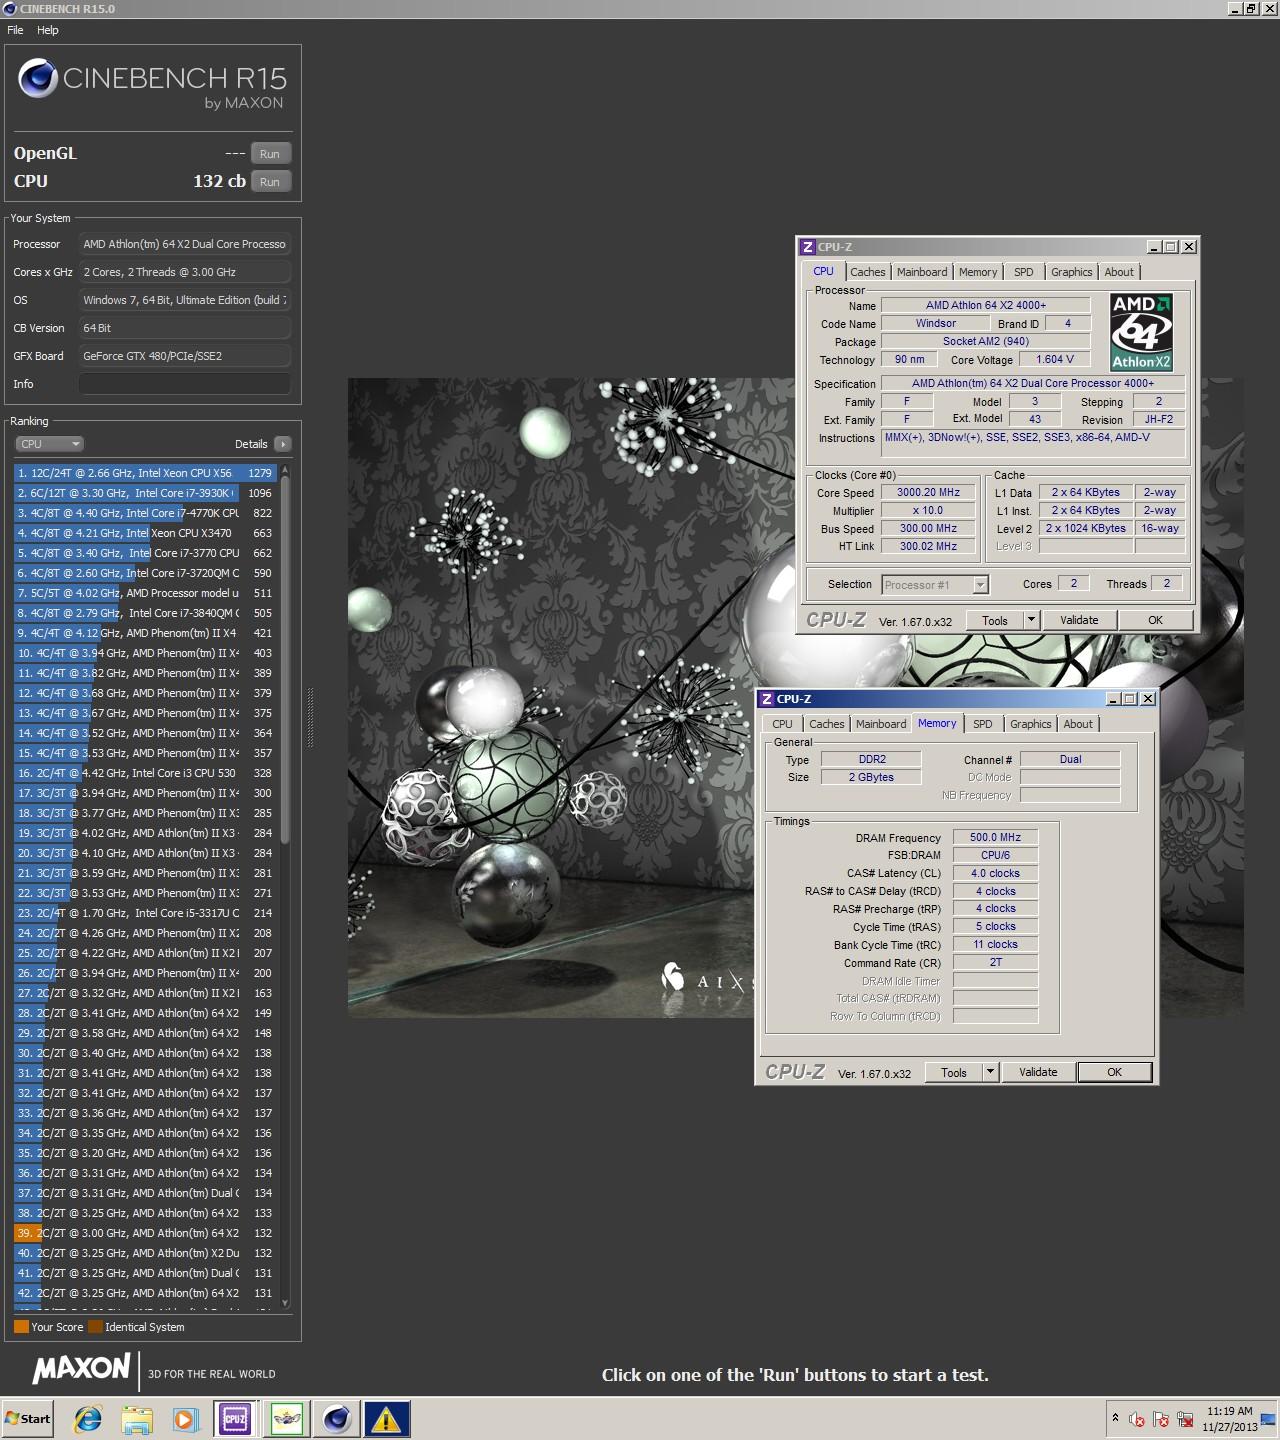Open Memory tab in upper CPU-Z window
Viewport: 1280px width, 1440px height.
click(x=978, y=272)
